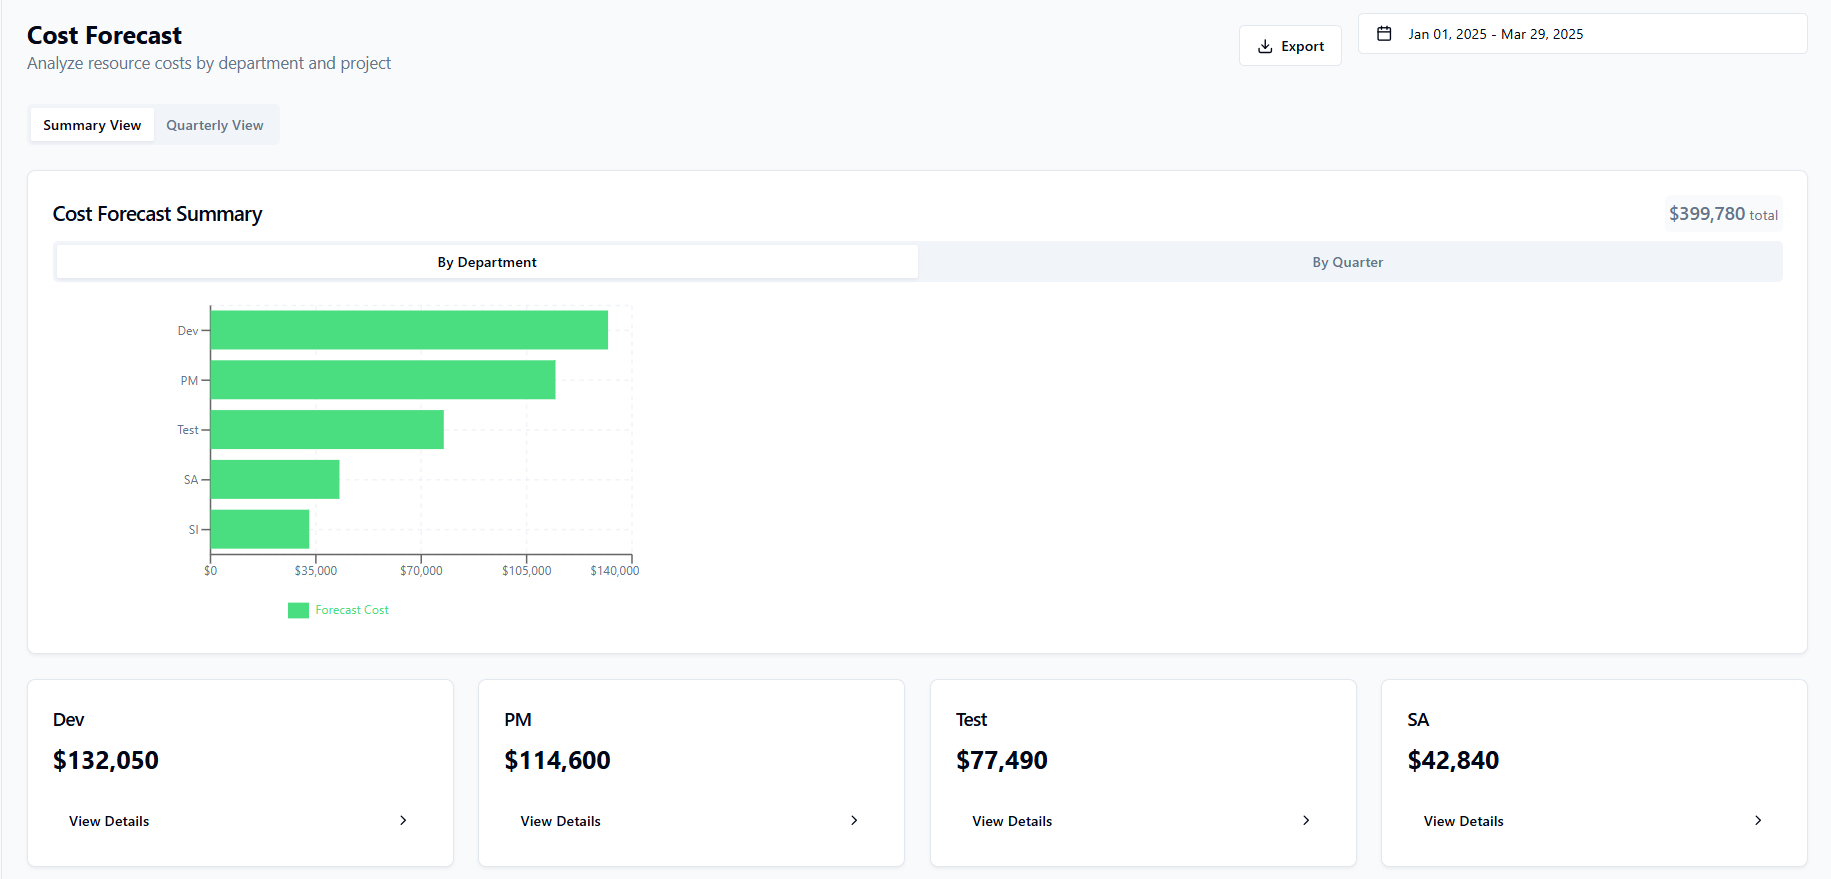The height and width of the screenshot is (879, 1831).
Task: Click the Forecast Cost legend label
Action: point(352,610)
